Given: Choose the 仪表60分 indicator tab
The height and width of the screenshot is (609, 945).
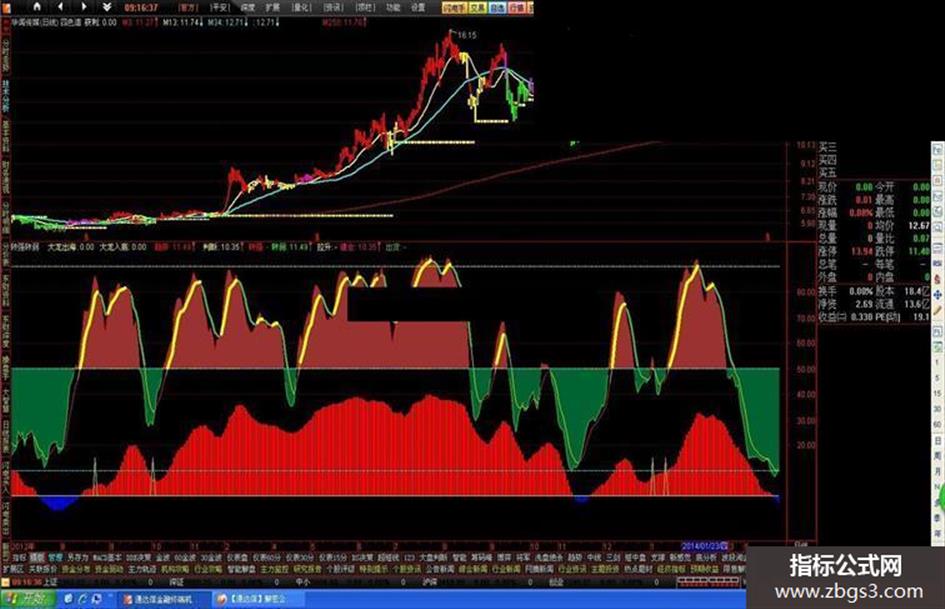Looking at the screenshot, I should coord(266,558).
